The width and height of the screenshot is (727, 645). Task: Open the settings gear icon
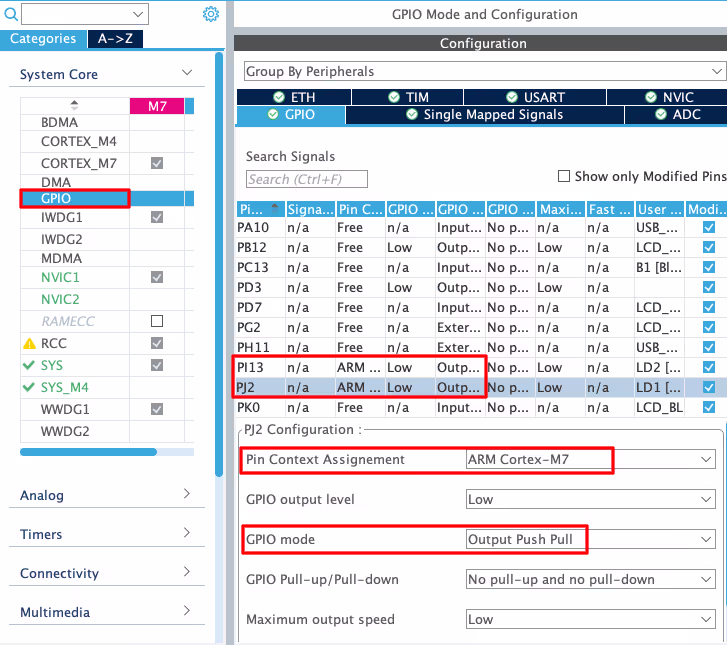(x=210, y=14)
